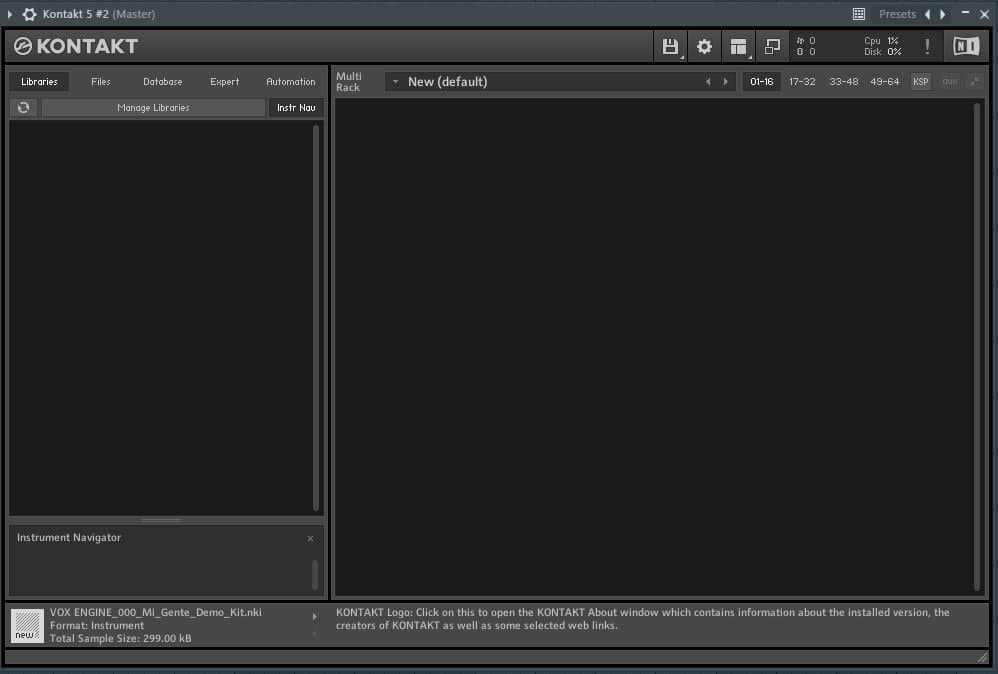The height and width of the screenshot is (674, 998).
Task: Click Instrument Navigator scrollbar
Action: 314,574
